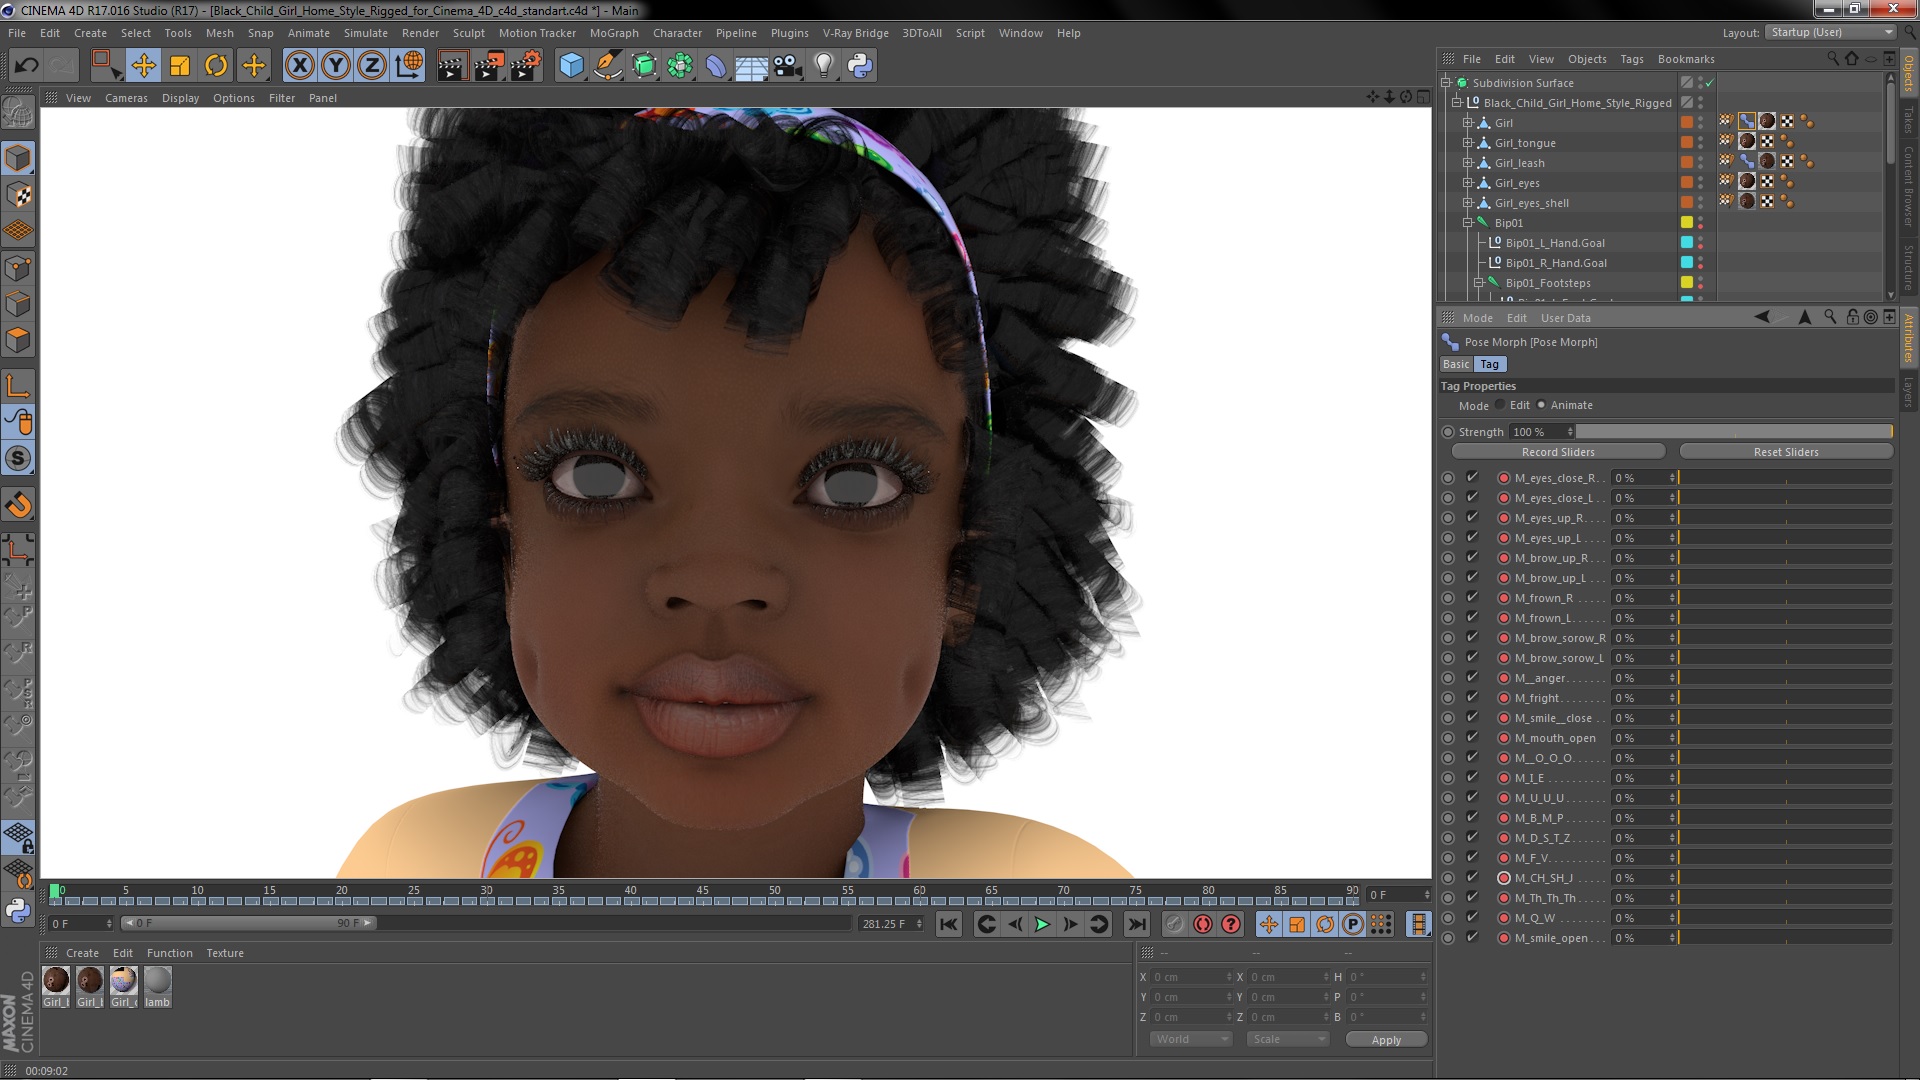The width and height of the screenshot is (1920, 1080).
Task: Expand the Girl_eyes object node
Action: pyautogui.click(x=1468, y=183)
